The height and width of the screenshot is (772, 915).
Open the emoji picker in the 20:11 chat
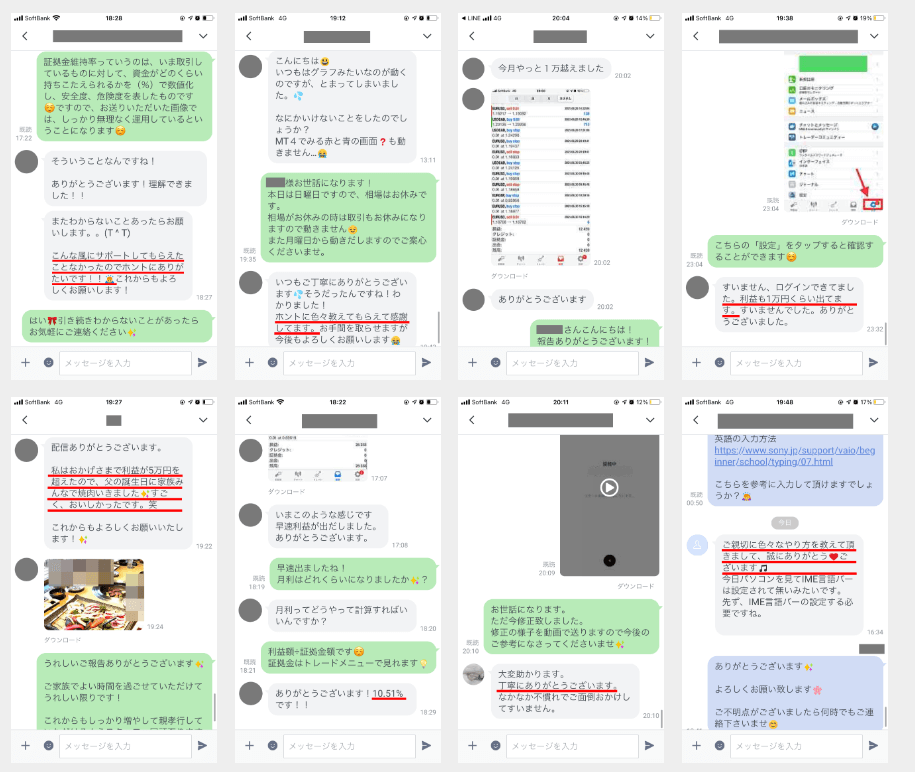496,745
